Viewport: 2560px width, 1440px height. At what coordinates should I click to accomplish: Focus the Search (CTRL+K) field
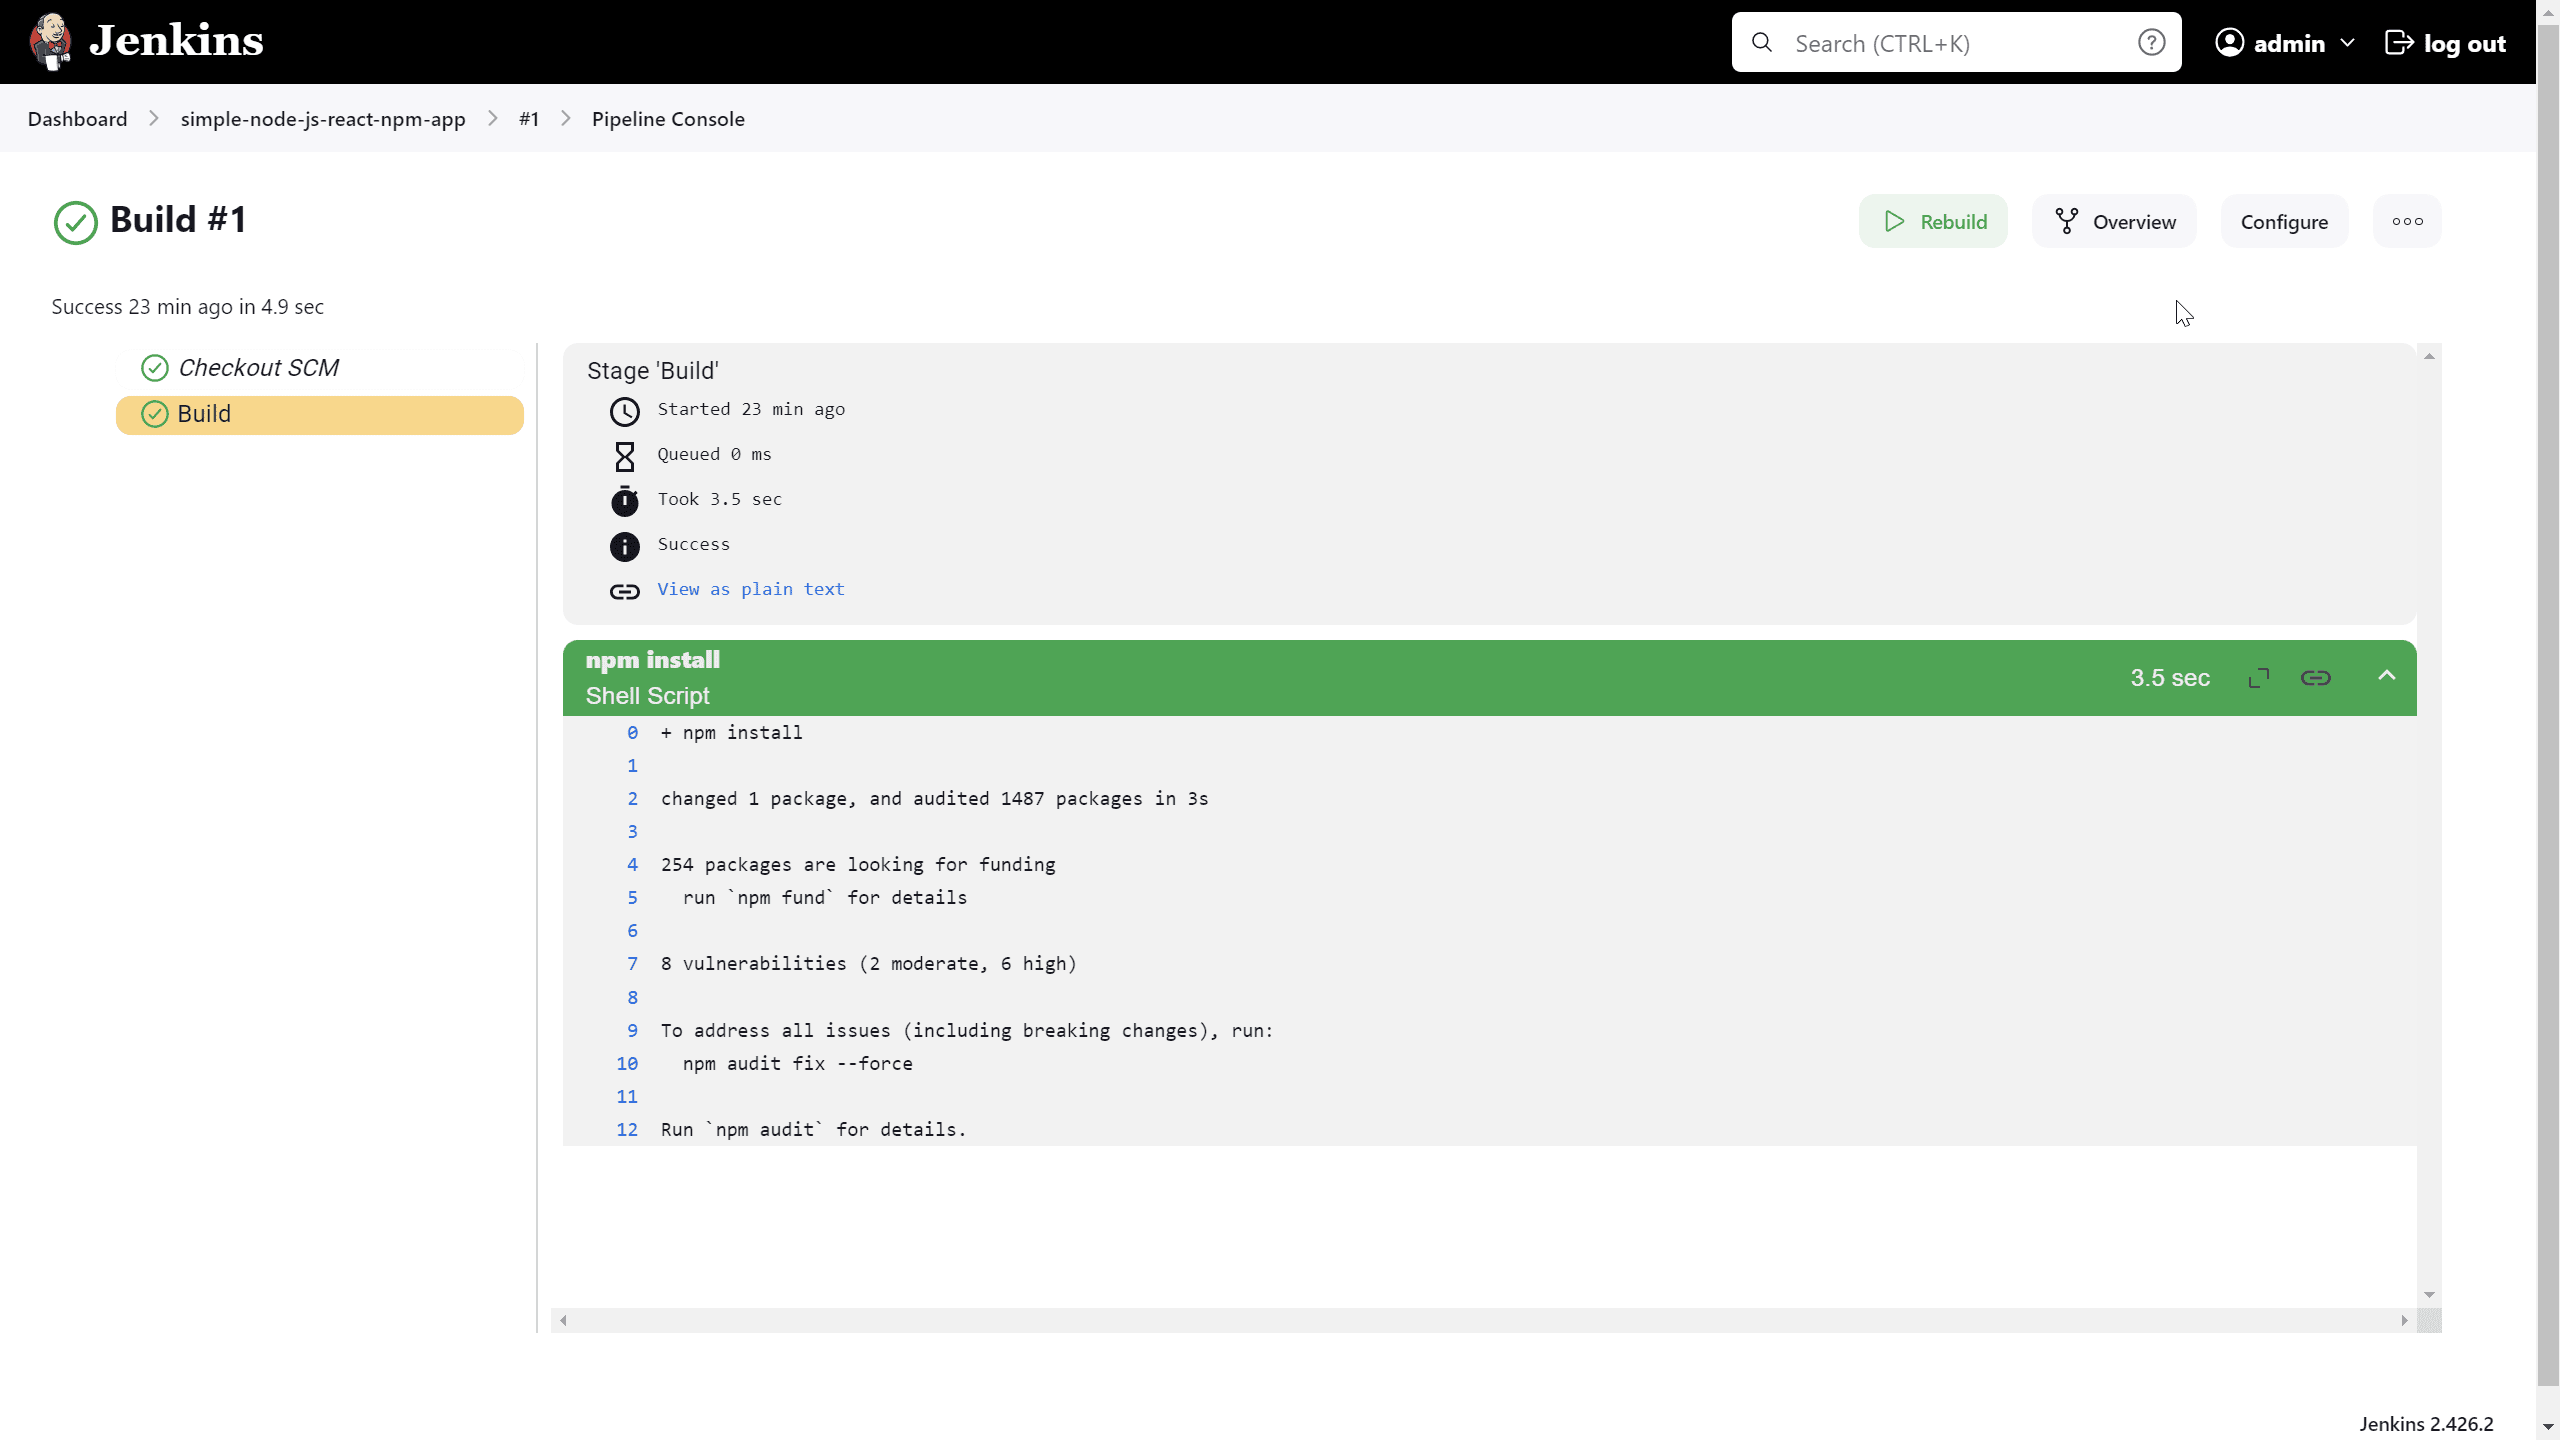(1950, 43)
